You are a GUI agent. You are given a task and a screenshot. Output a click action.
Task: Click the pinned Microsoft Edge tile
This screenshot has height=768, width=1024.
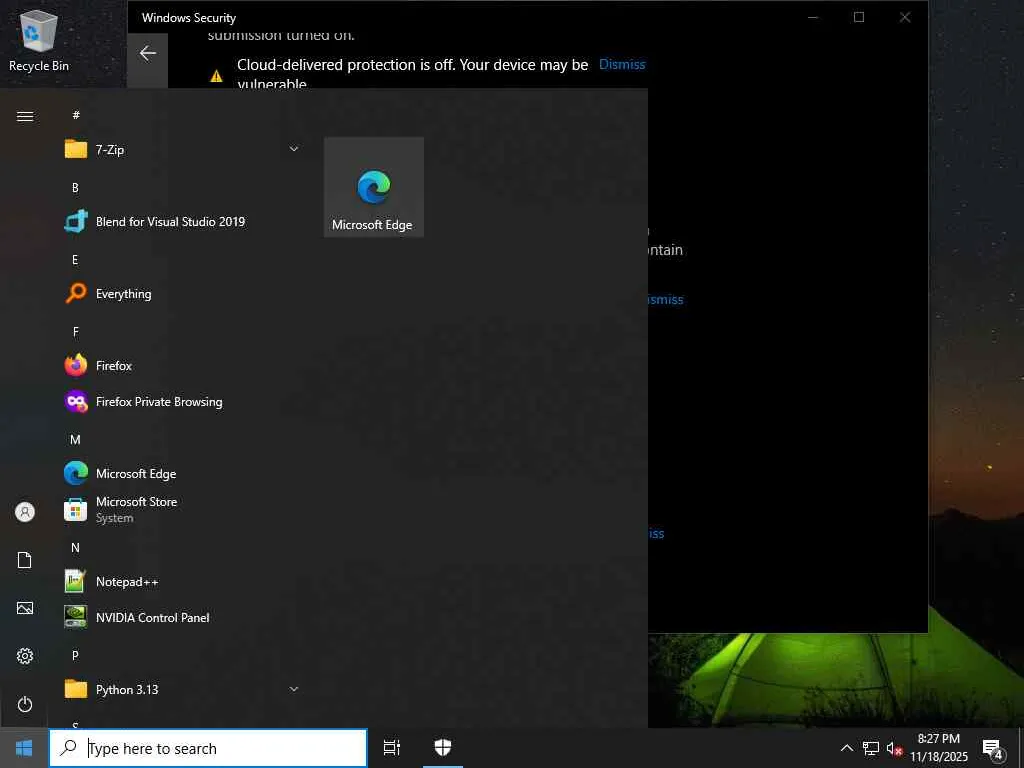(x=374, y=187)
